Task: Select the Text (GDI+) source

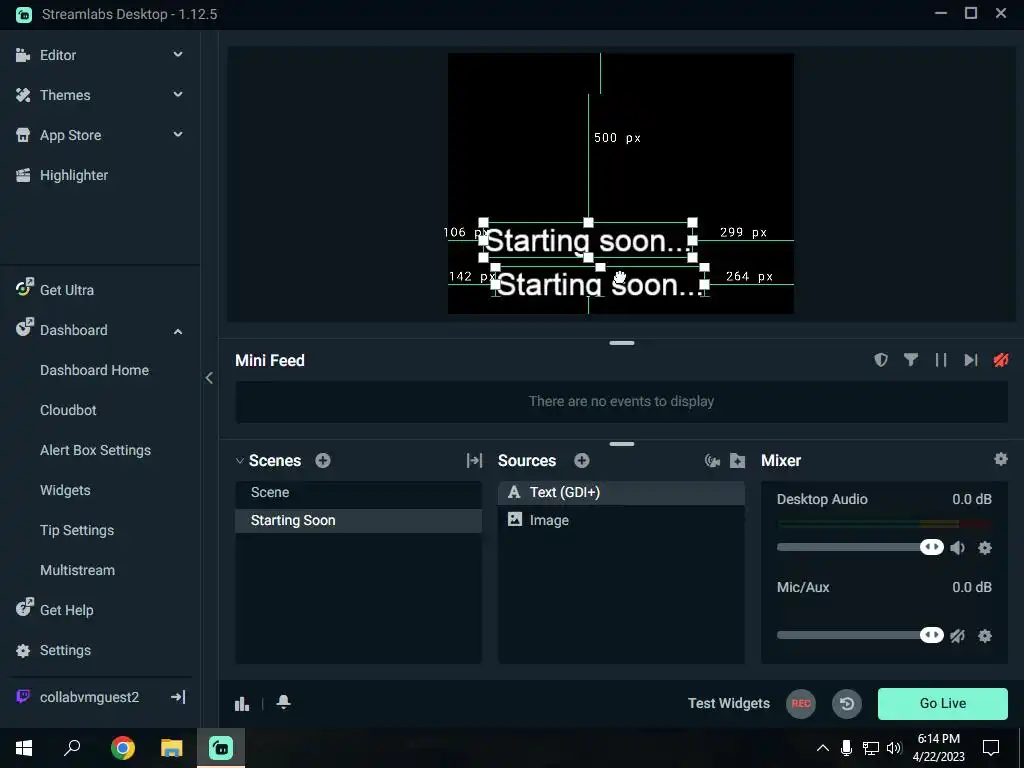Action: [621, 492]
